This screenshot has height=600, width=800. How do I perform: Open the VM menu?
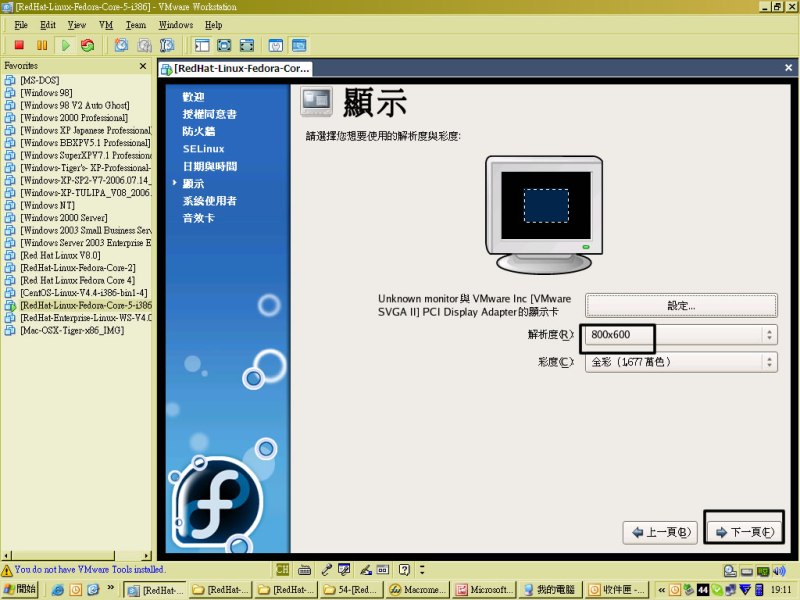coord(106,25)
